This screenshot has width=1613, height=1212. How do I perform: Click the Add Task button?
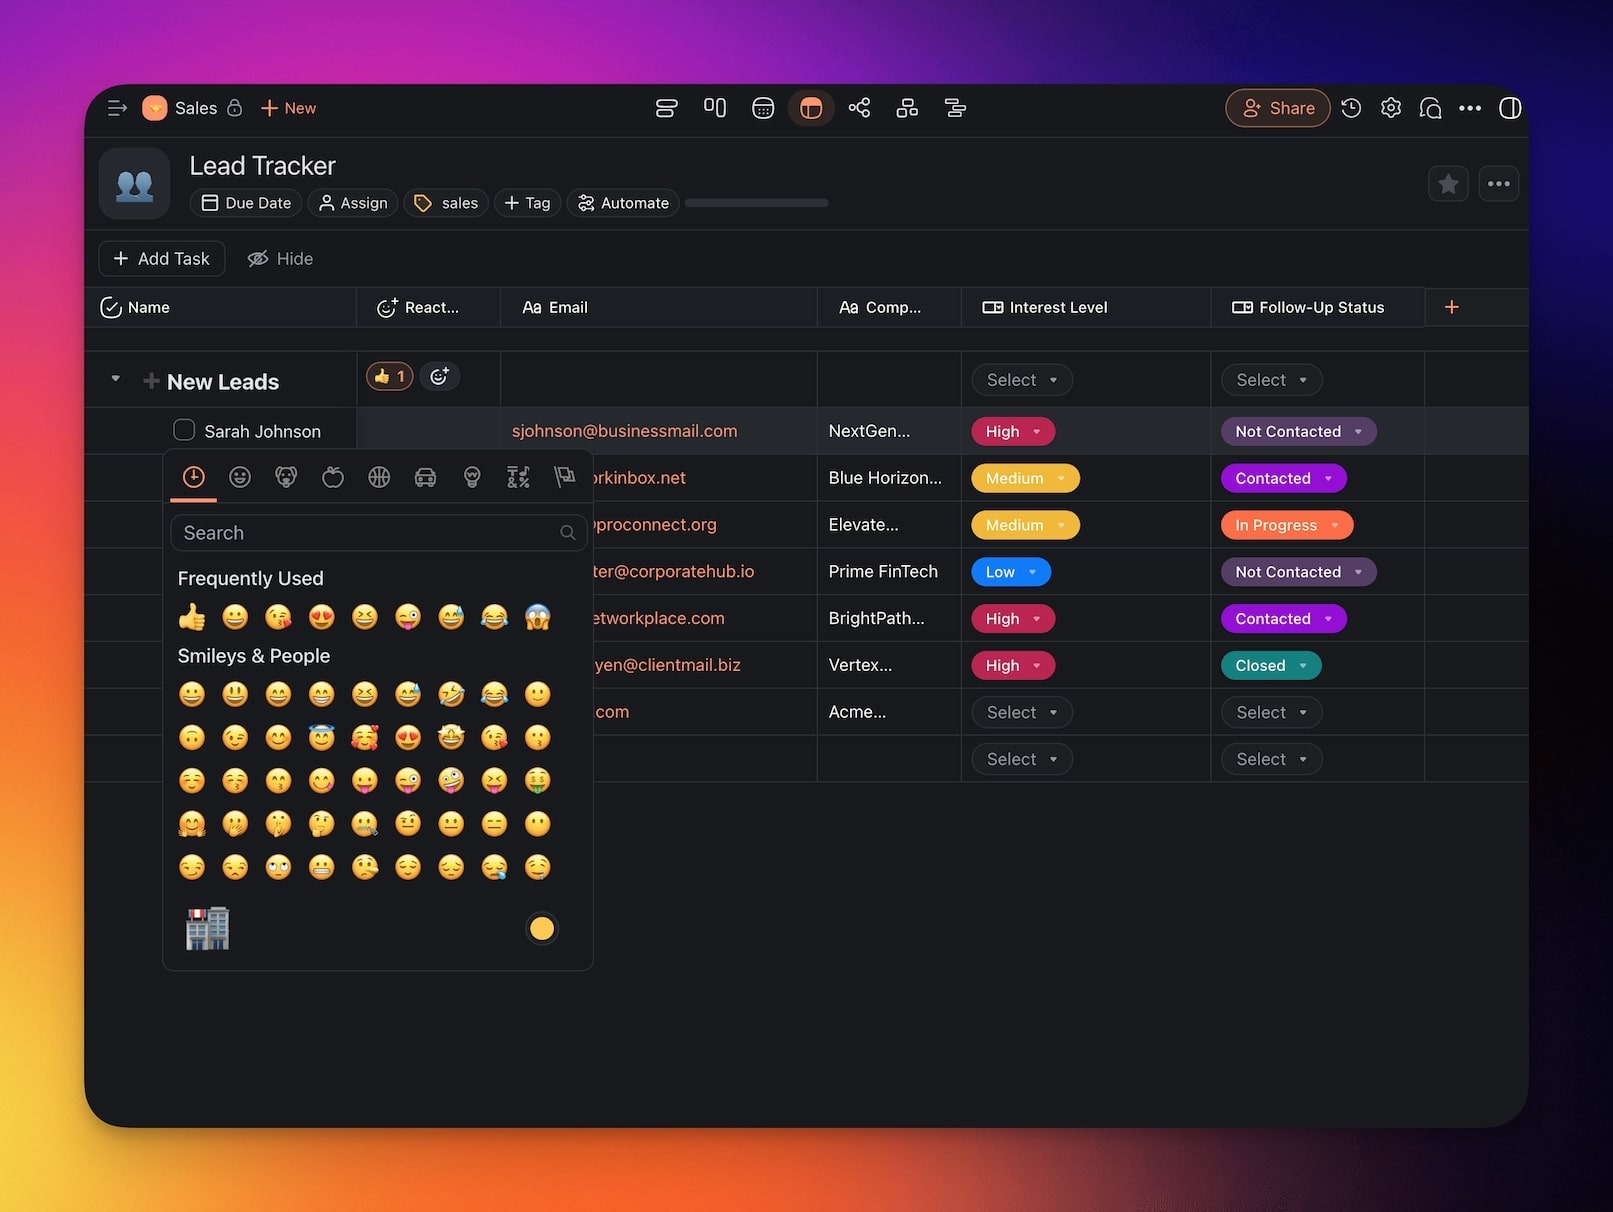[x=162, y=258]
